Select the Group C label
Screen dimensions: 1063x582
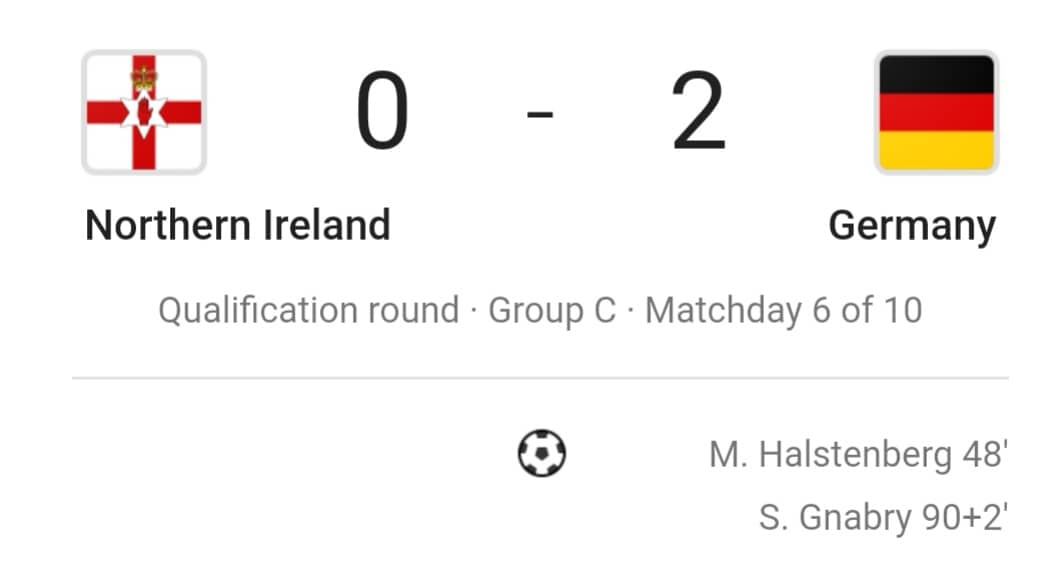click(x=552, y=311)
